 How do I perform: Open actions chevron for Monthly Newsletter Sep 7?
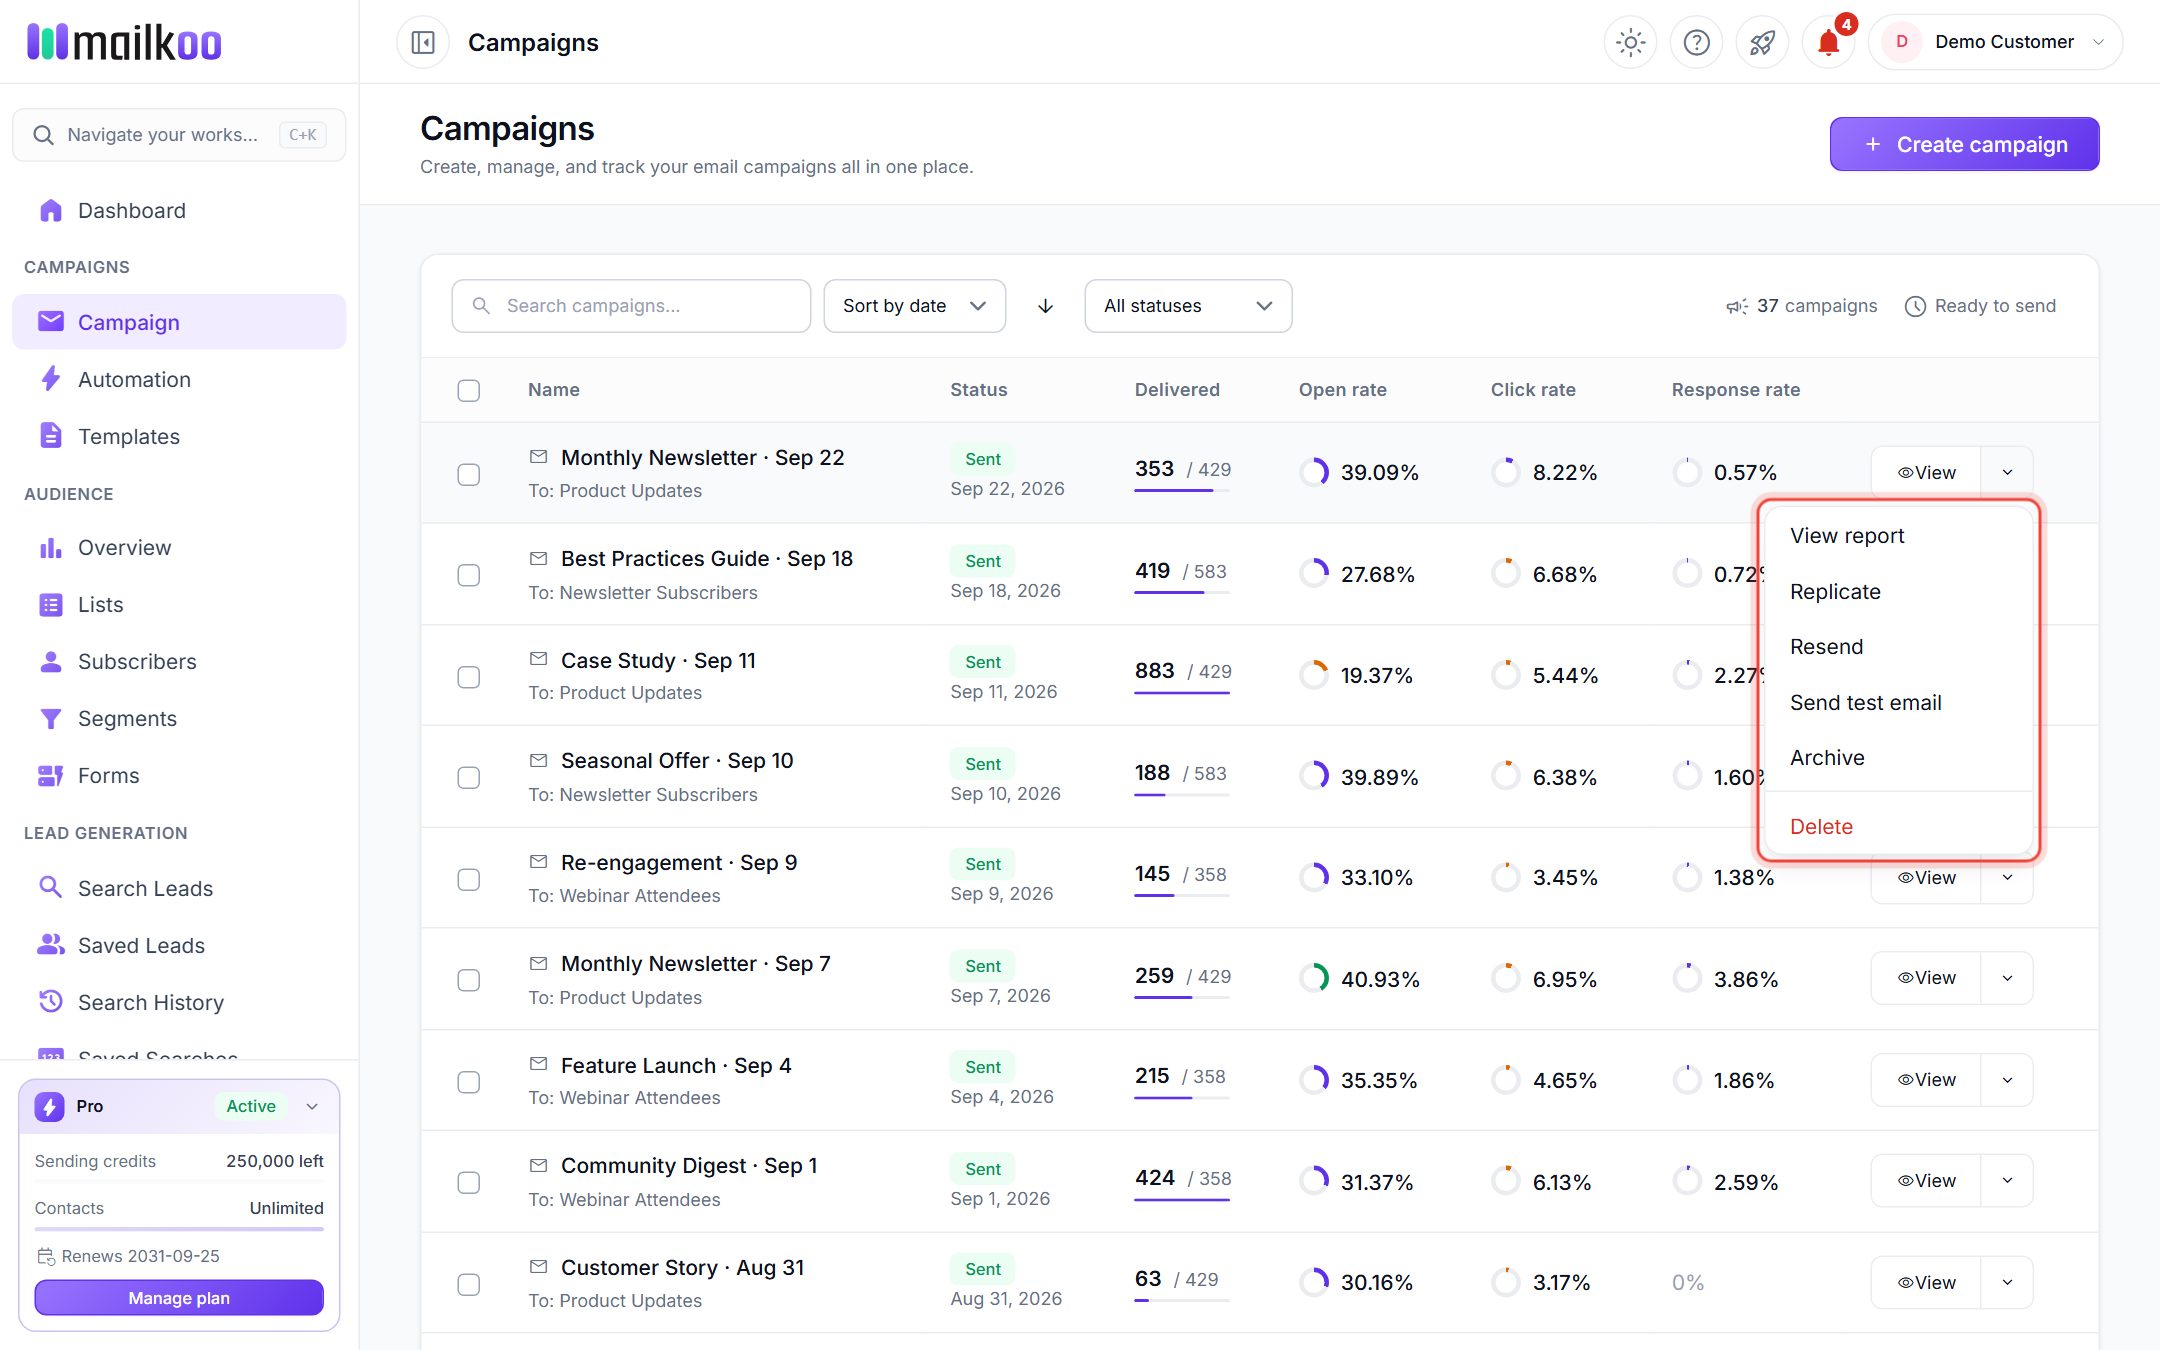(x=2007, y=978)
